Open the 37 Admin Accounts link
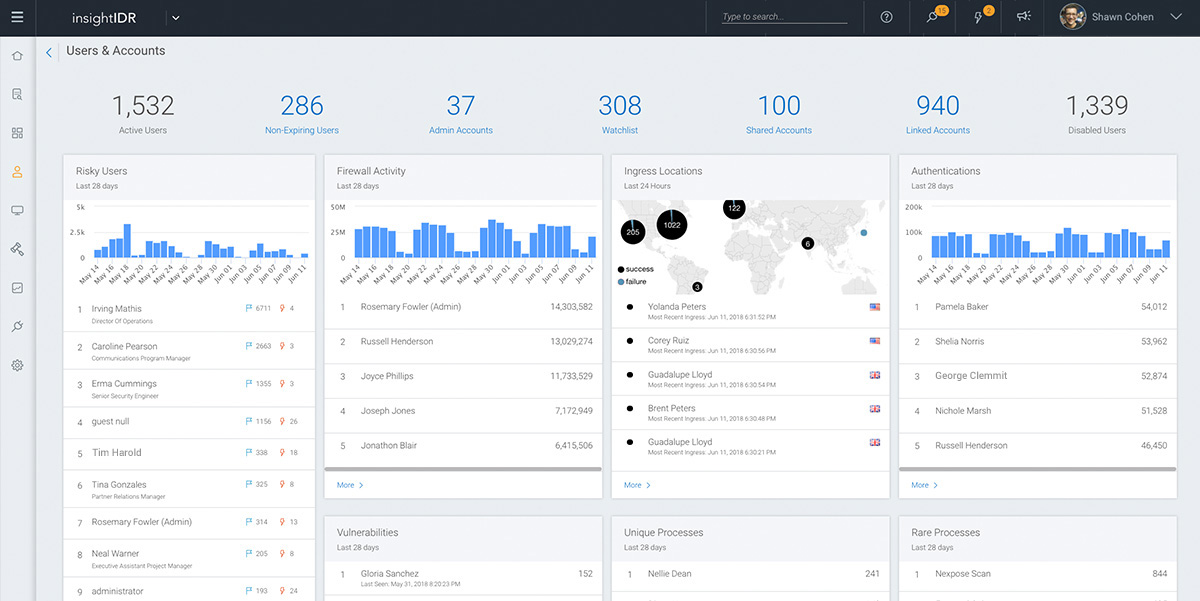This screenshot has width=1200, height=601. pos(460,113)
